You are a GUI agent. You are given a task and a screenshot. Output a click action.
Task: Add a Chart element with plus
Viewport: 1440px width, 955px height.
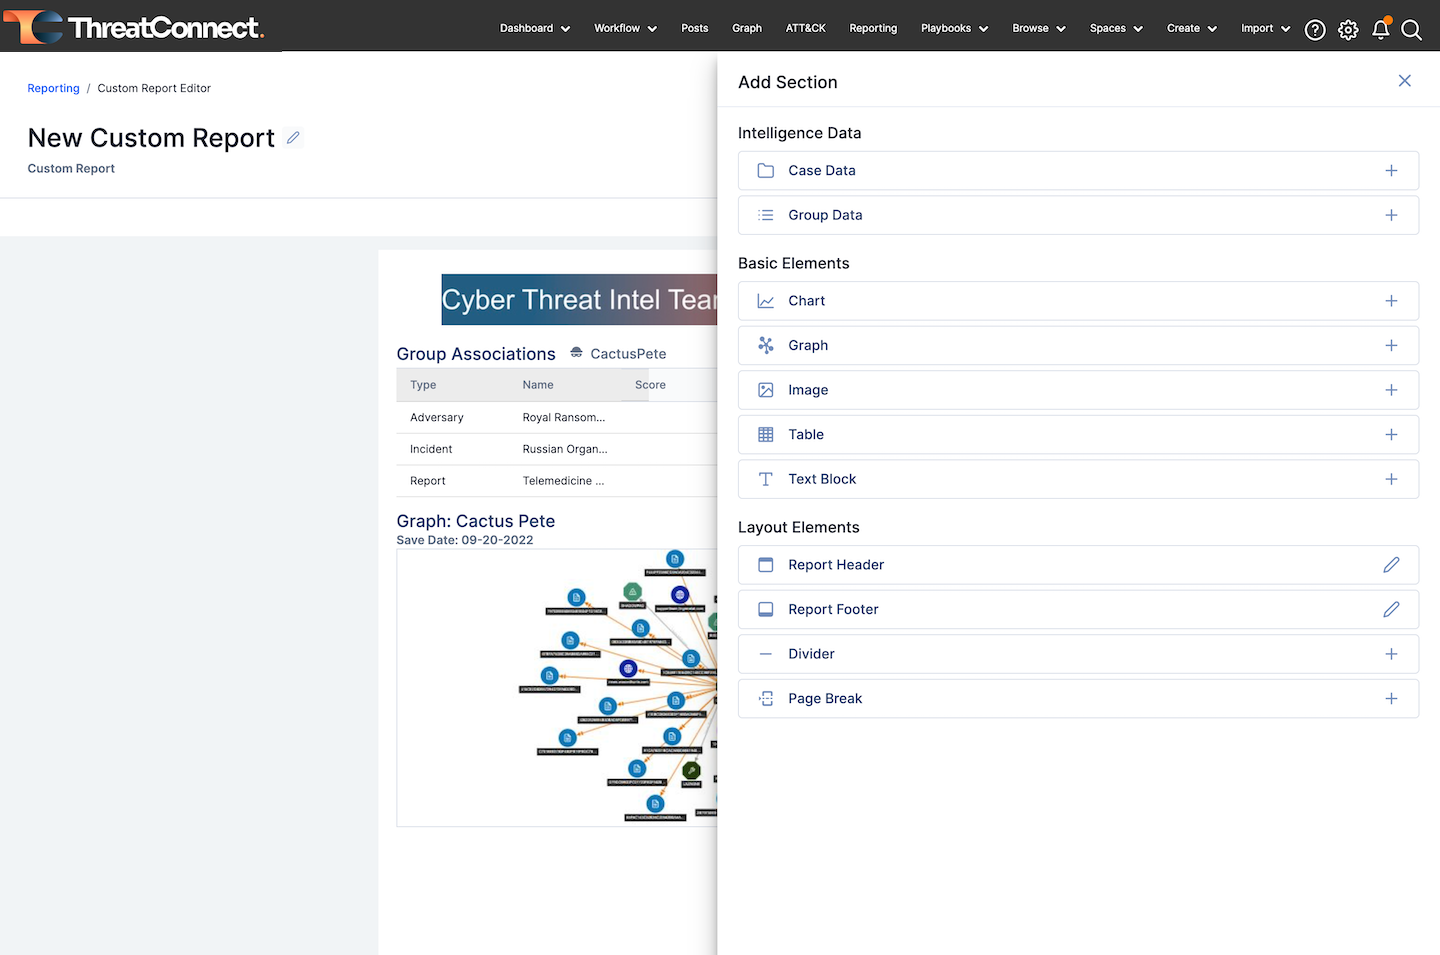(1391, 301)
